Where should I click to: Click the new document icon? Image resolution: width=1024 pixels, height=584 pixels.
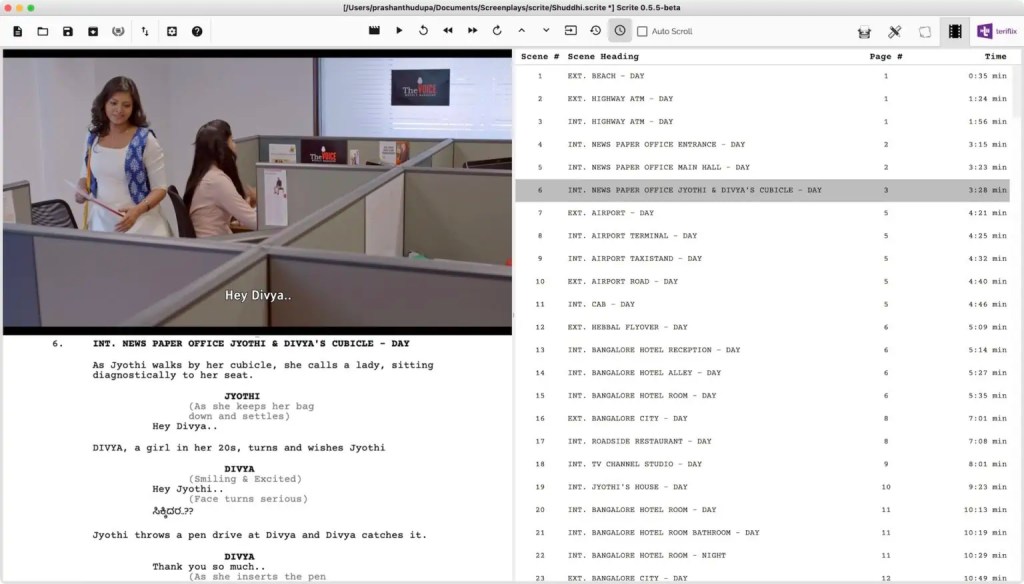(18, 31)
